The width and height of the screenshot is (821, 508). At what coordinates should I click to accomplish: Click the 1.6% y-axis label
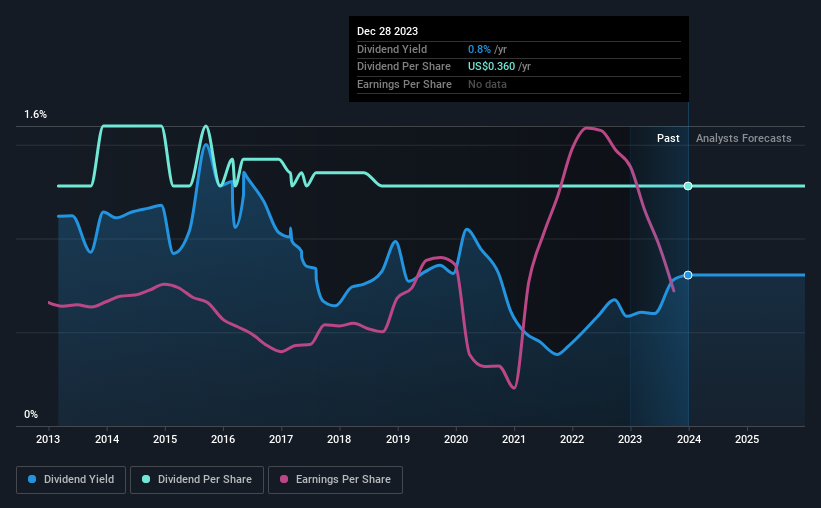[x=36, y=115]
